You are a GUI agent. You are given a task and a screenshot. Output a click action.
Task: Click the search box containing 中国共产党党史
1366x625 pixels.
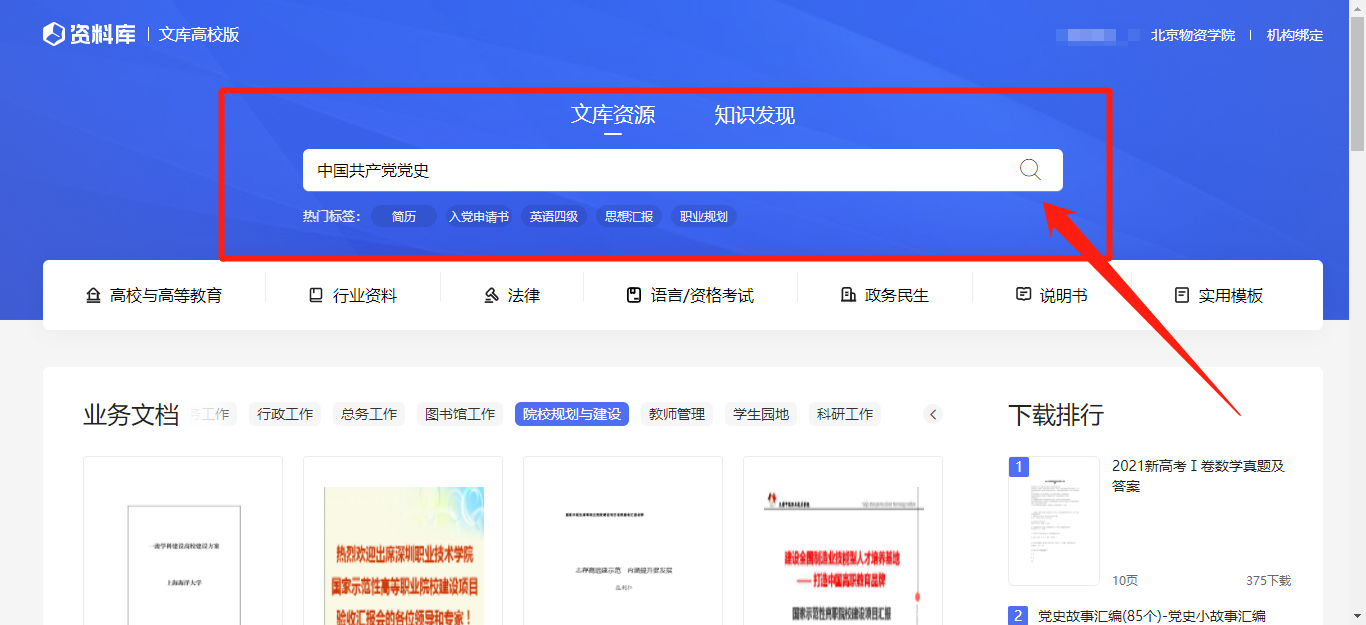(x=650, y=170)
